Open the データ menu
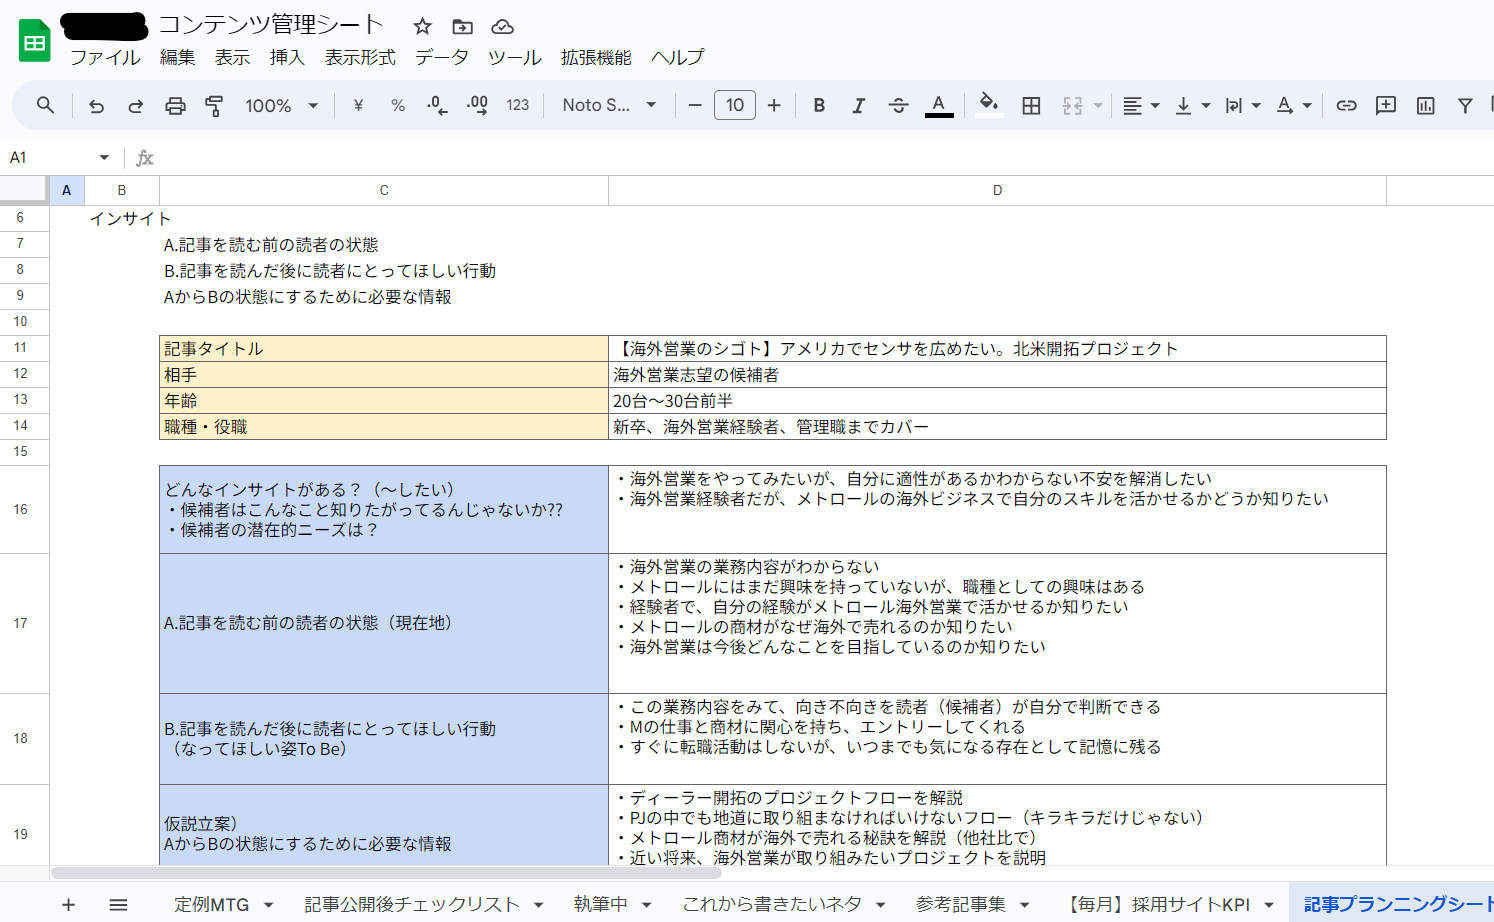The image size is (1494, 922). click(442, 57)
